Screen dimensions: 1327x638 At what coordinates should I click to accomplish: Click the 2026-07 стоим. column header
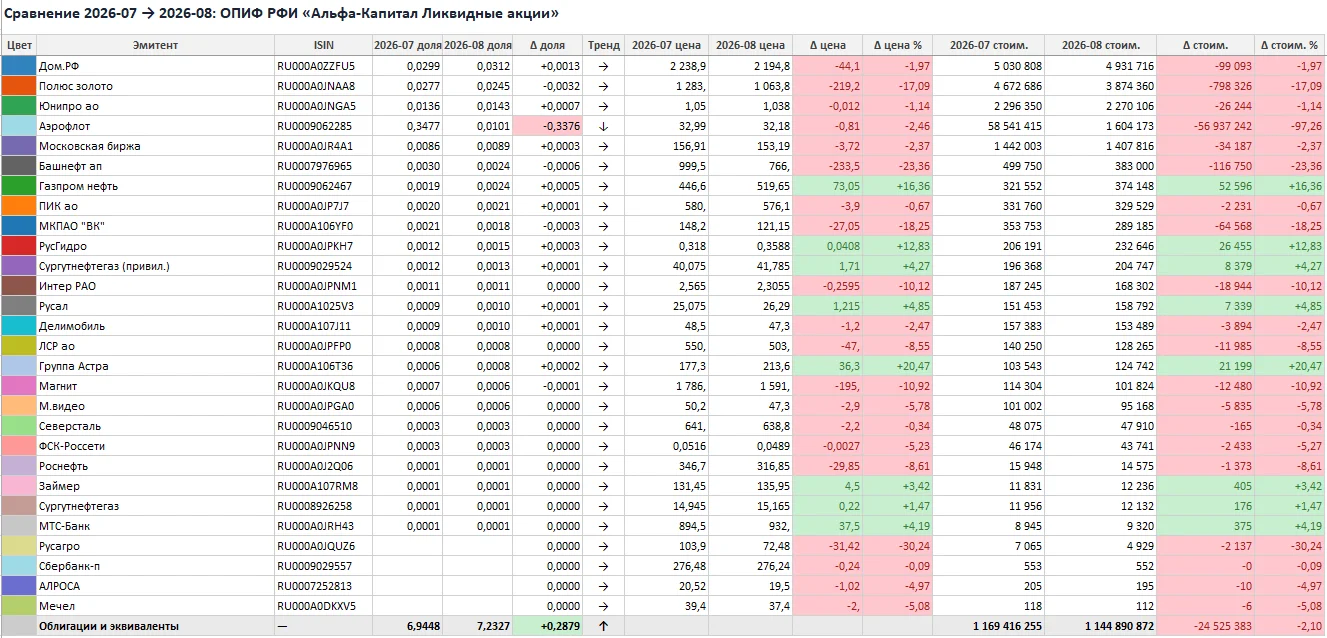(x=988, y=45)
